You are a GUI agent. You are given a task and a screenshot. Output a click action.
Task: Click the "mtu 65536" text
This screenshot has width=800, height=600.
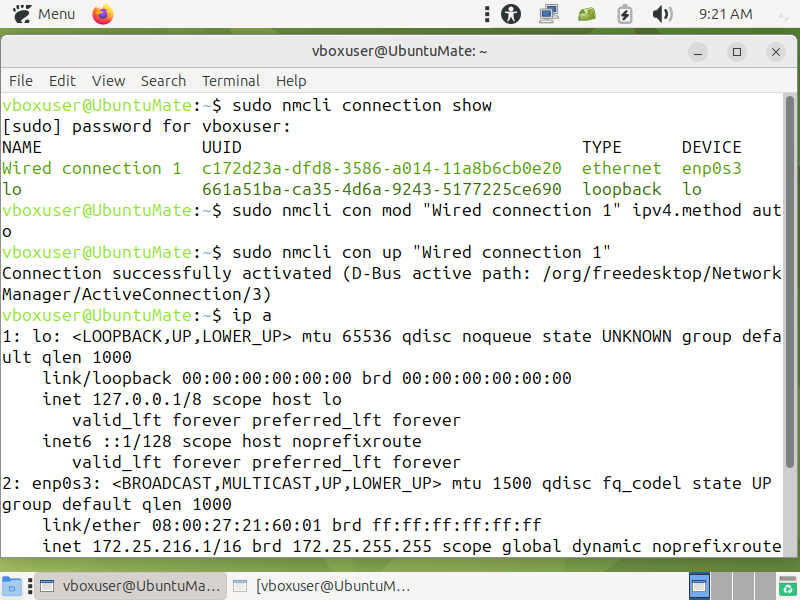pyautogui.click(x=346, y=337)
